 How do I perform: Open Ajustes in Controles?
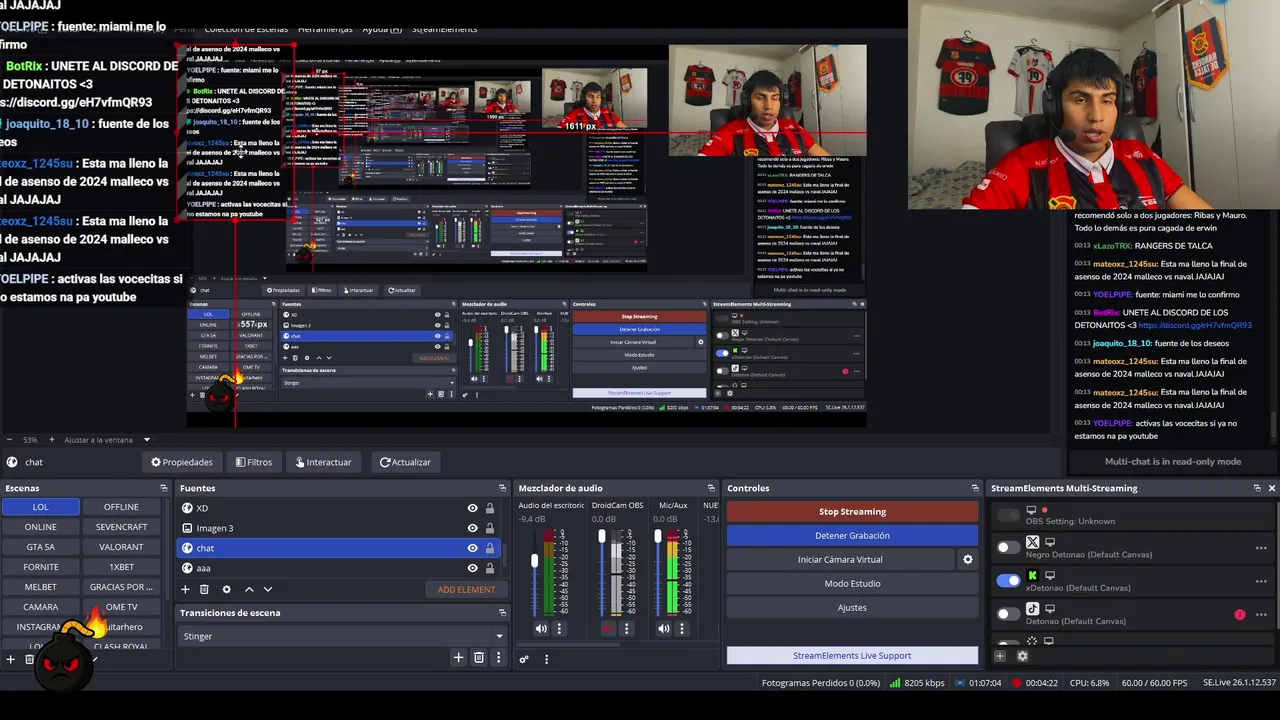tap(852, 607)
